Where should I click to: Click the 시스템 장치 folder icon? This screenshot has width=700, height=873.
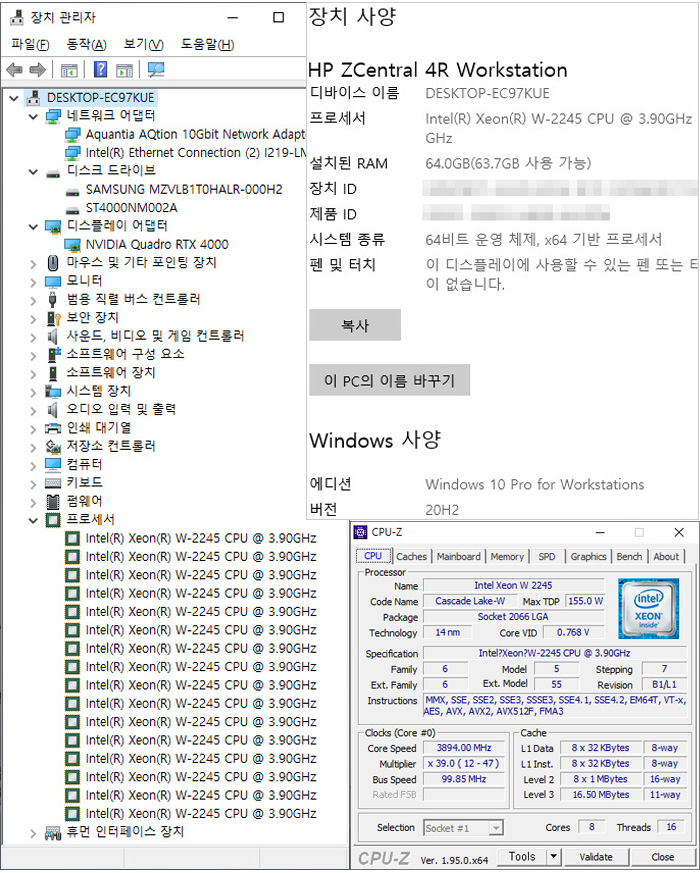(x=53, y=392)
